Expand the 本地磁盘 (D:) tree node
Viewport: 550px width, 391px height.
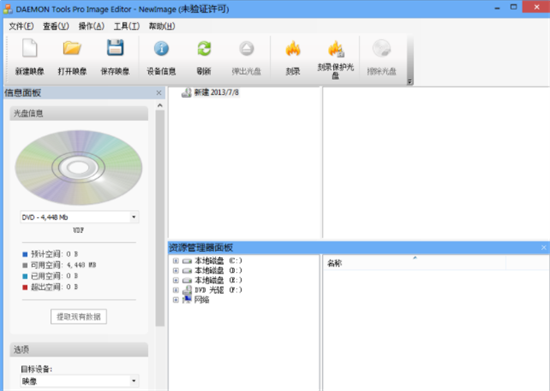click(x=176, y=271)
